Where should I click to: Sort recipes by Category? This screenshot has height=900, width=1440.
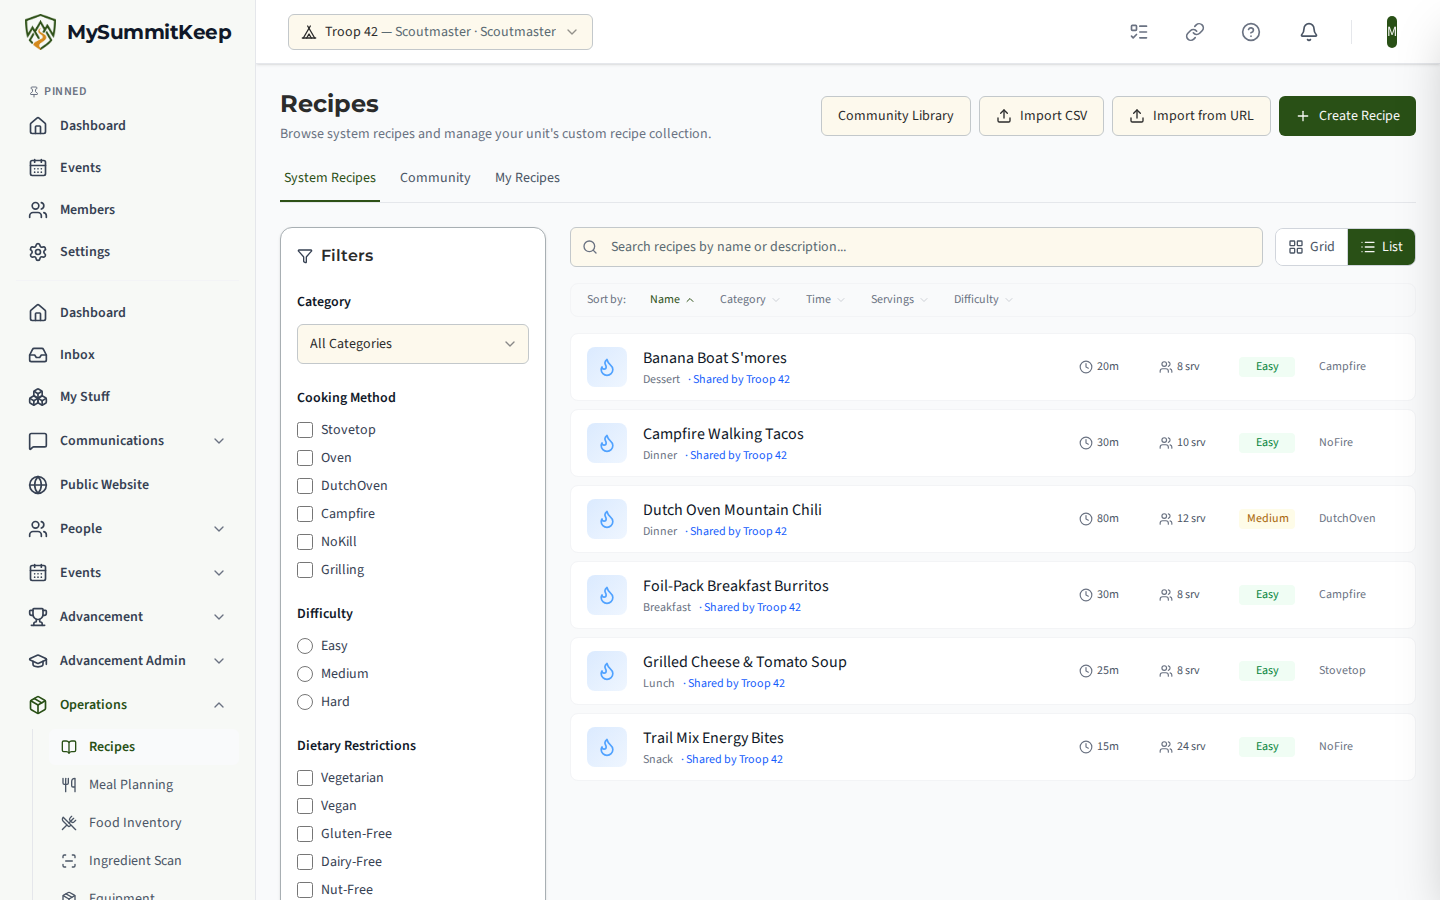(749, 300)
